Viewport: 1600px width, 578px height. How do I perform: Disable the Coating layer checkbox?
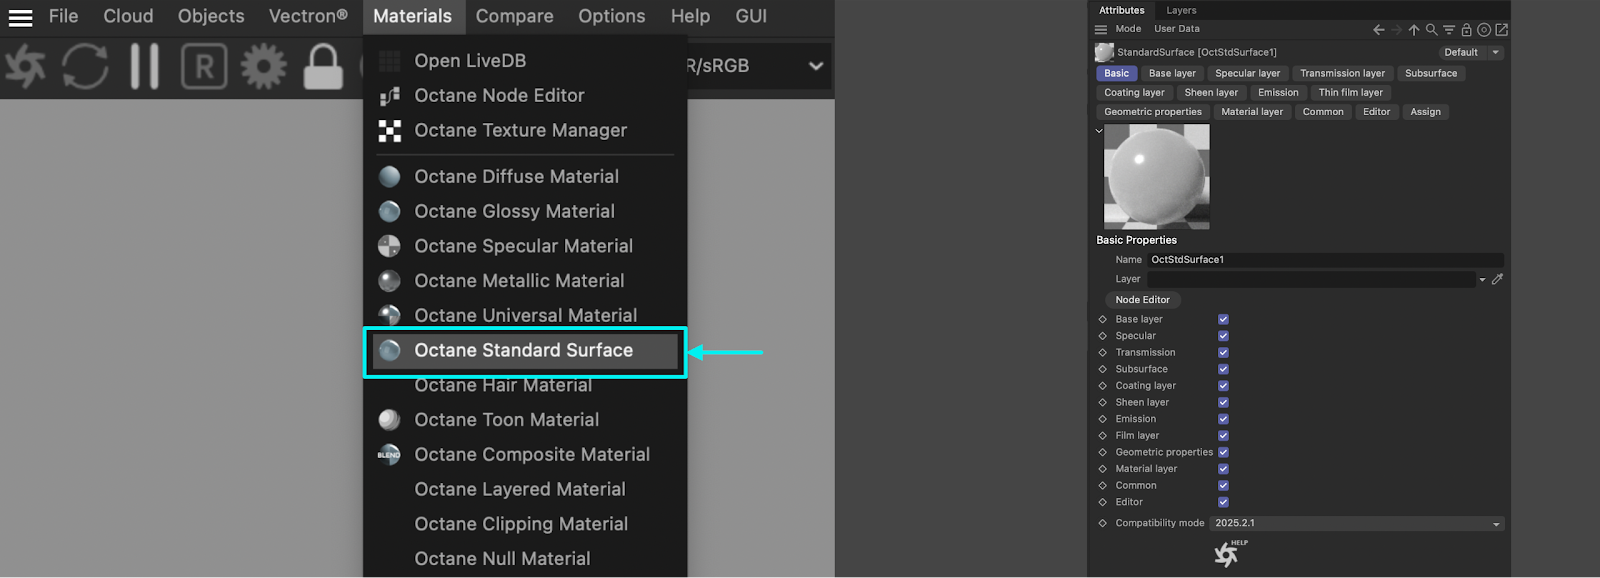coord(1223,386)
